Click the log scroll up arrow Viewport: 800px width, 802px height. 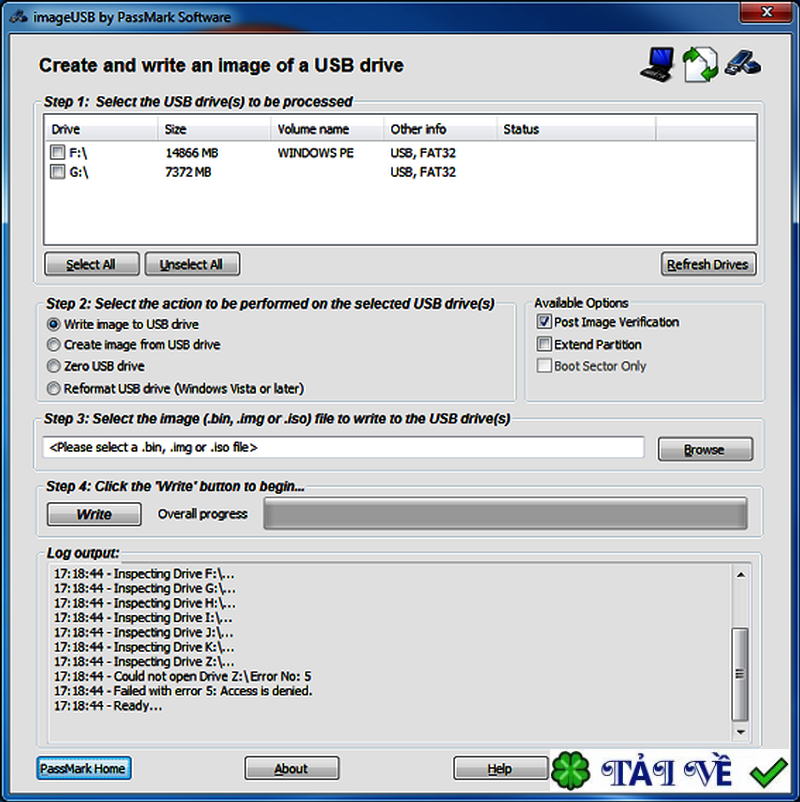(740, 575)
